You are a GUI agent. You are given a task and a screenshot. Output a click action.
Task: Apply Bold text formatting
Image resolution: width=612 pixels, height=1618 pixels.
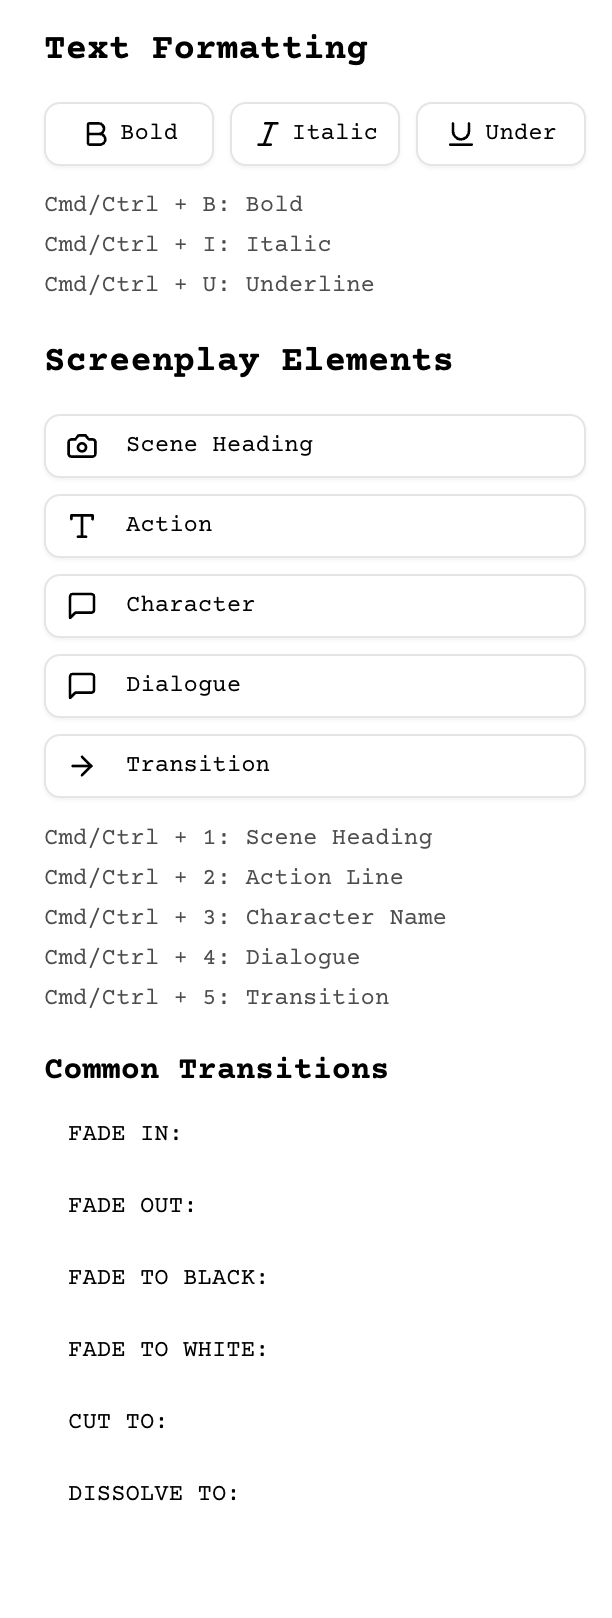pos(129,134)
